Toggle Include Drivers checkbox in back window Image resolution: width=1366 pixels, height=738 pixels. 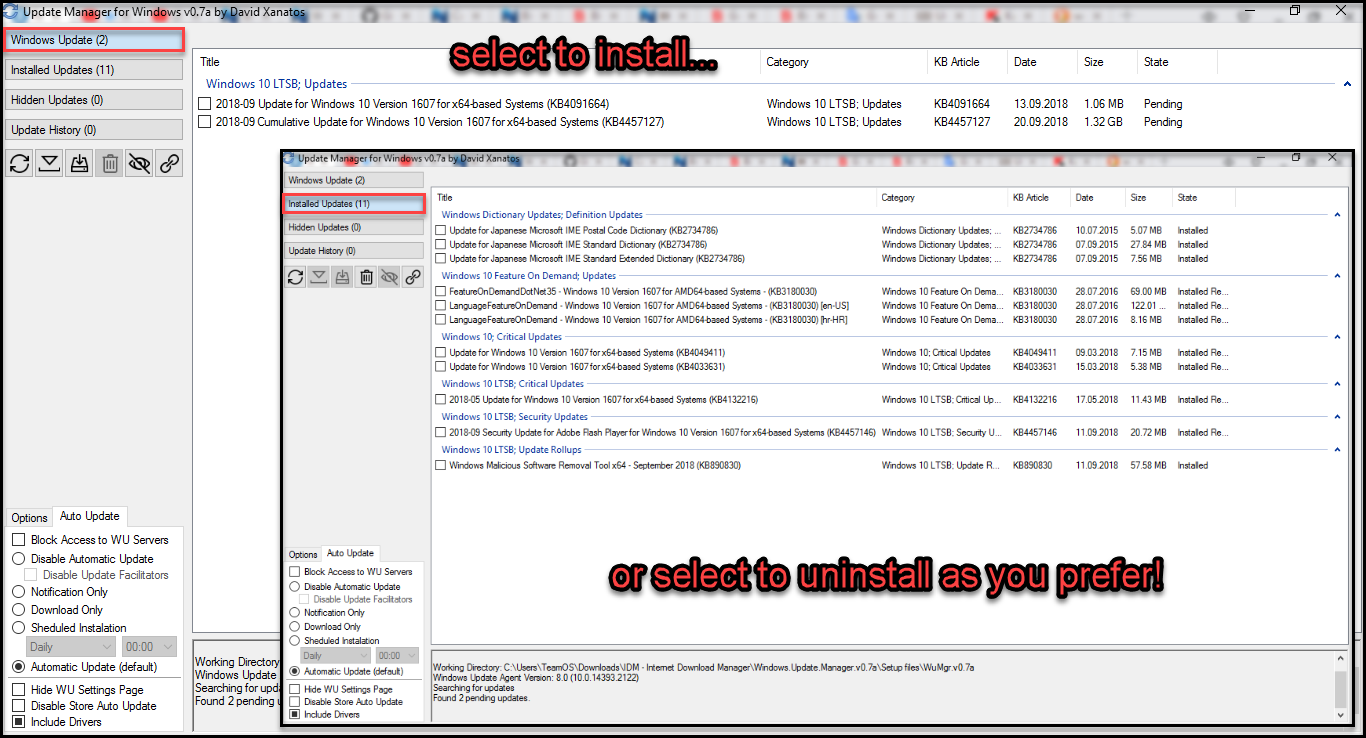tap(19, 722)
